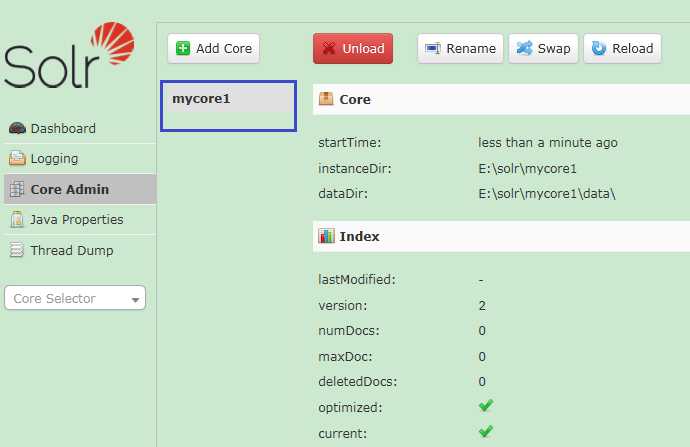Viewport: 690px width, 447px height.
Task: Click the Index section heading
Action: click(x=359, y=236)
